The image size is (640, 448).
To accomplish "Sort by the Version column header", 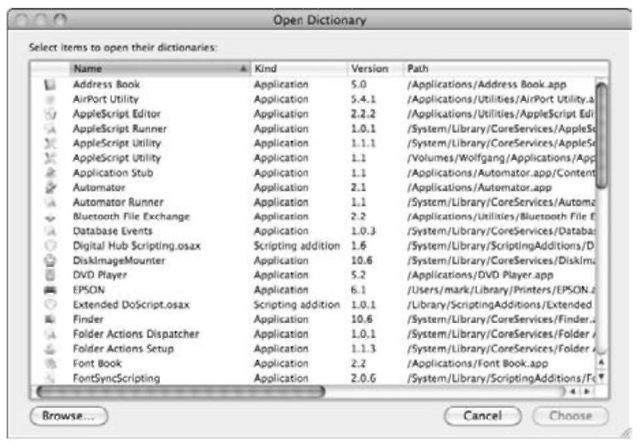I will [x=376, y=69].
